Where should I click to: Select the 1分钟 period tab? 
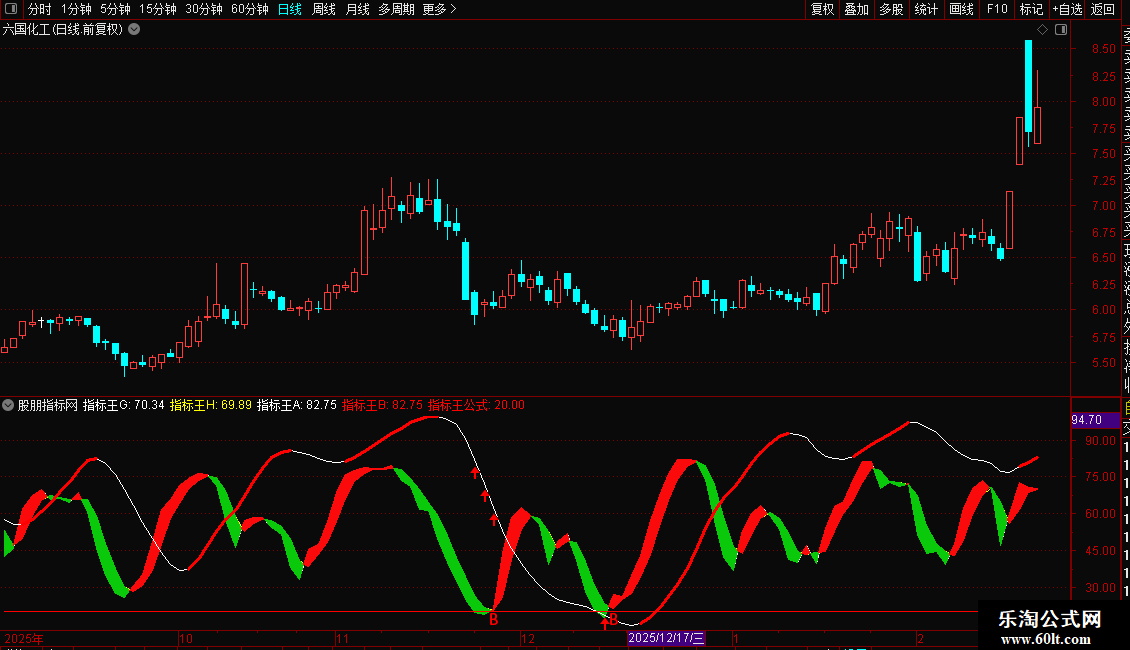76,9
